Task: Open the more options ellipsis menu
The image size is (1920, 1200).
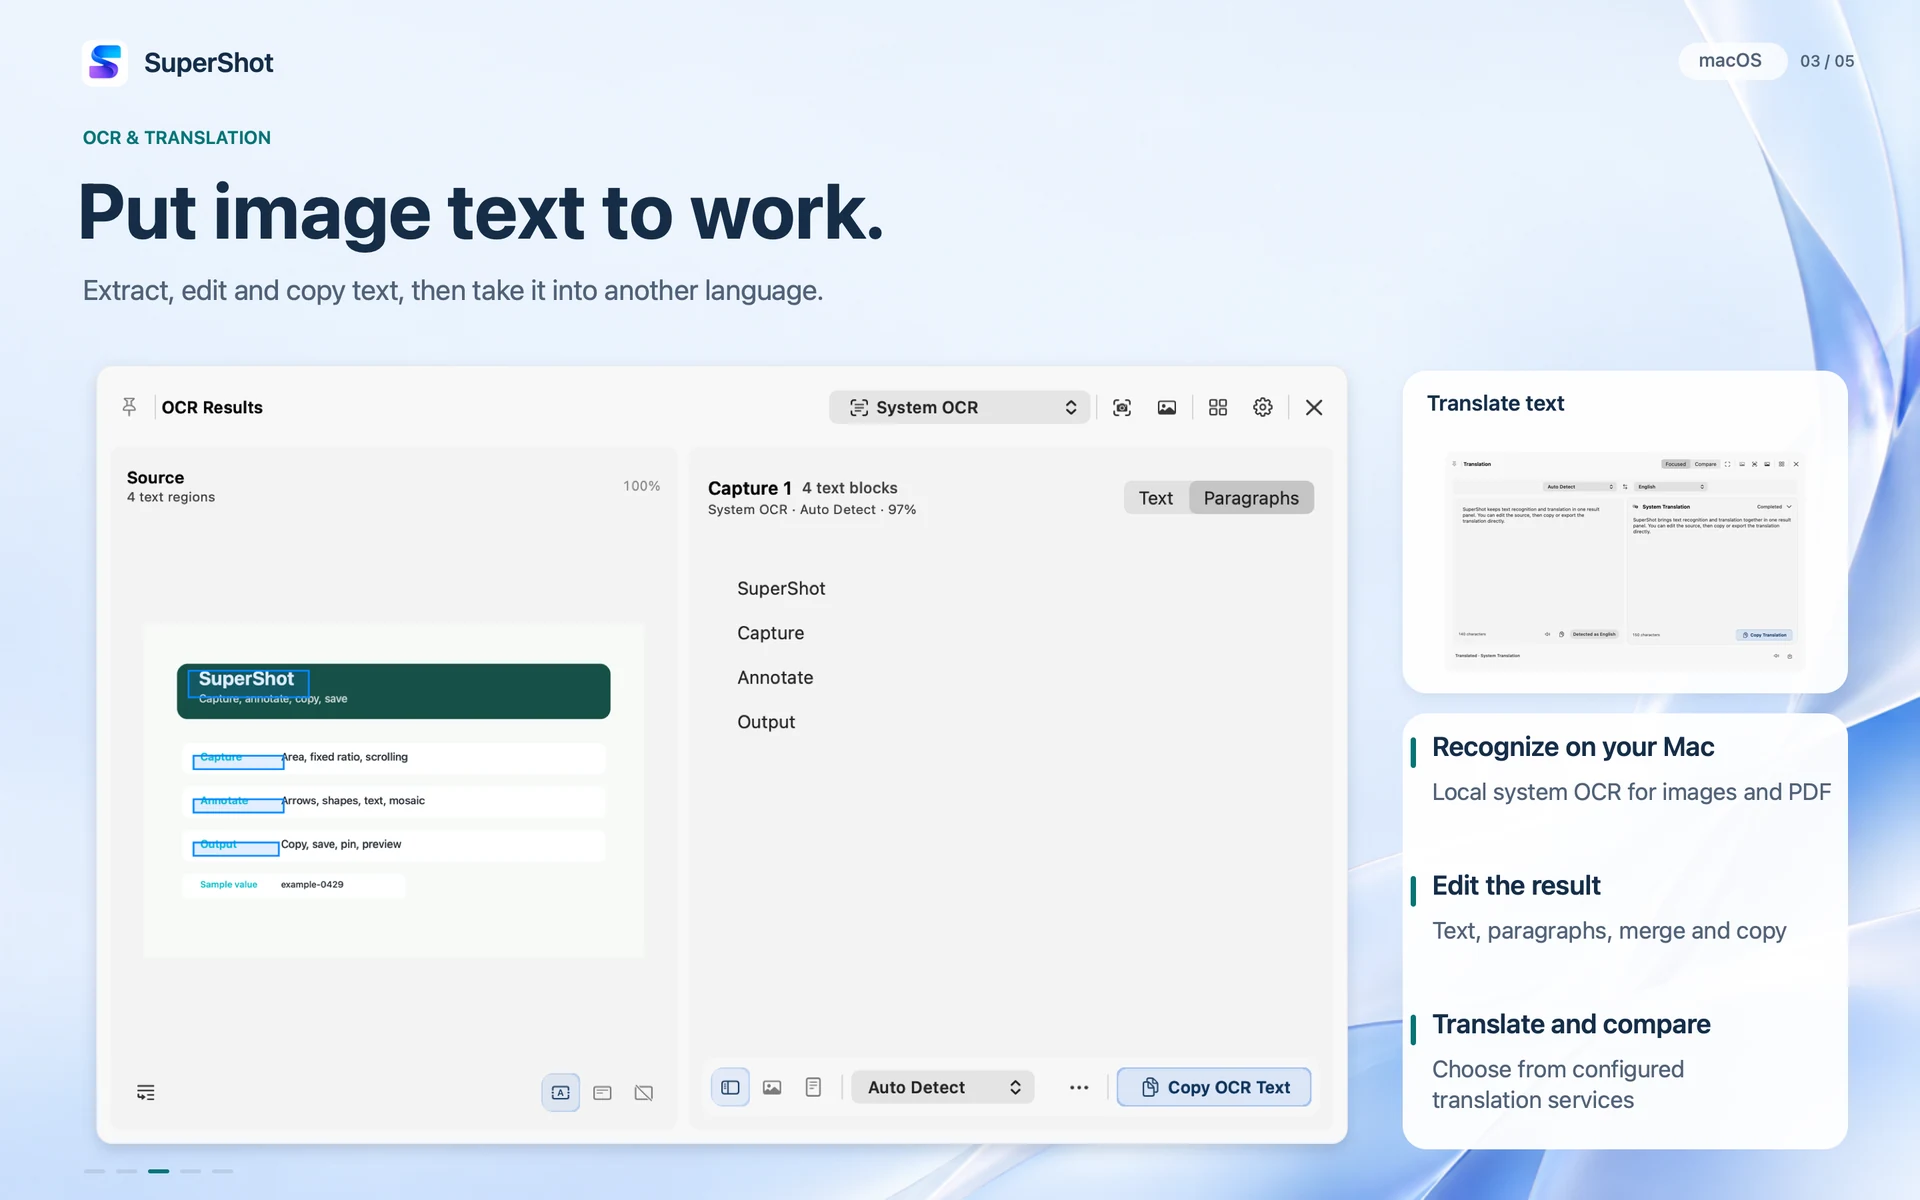Action: point(1079,1087)
